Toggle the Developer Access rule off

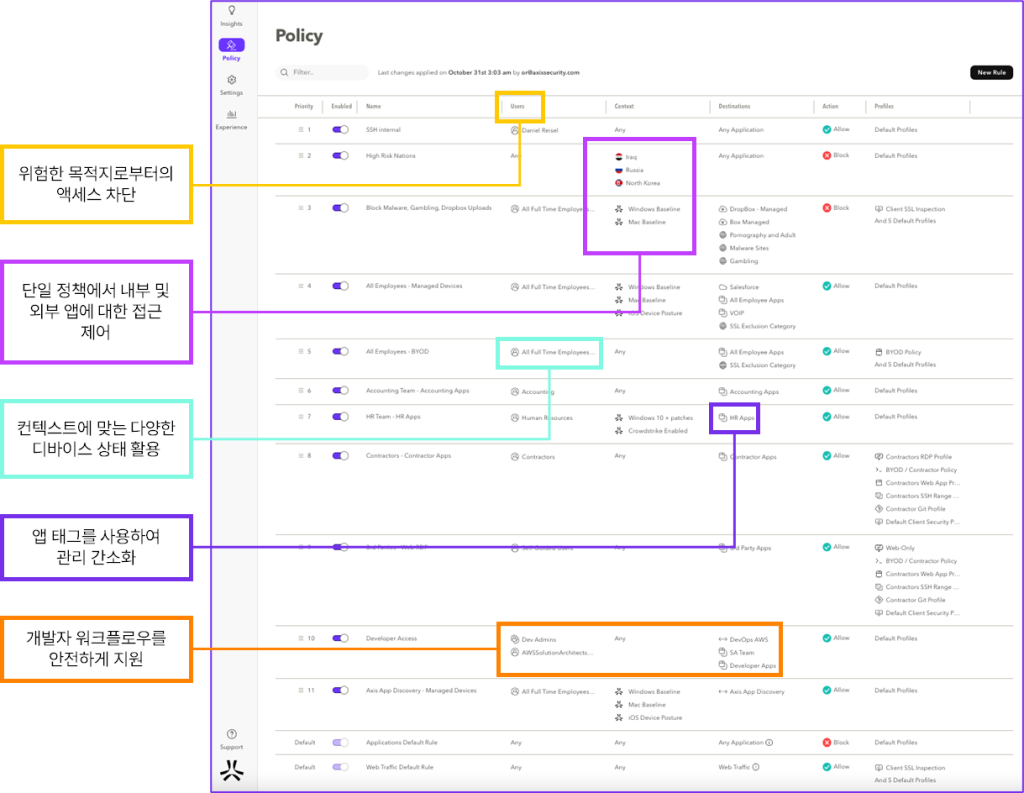(340, 638)
